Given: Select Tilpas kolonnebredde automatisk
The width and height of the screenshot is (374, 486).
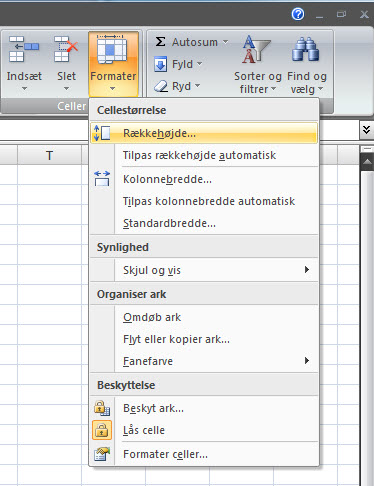Looking at the screenshot, I should tap(204, 201).
